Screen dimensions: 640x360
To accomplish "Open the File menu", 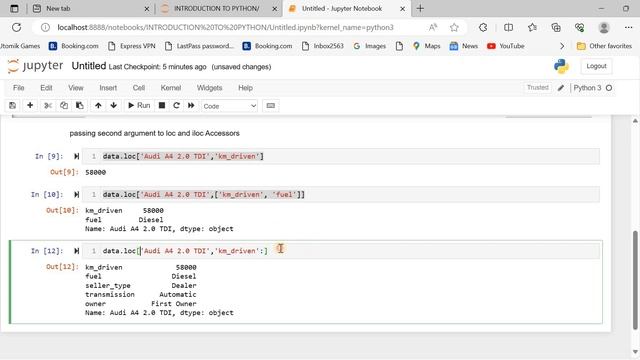I will click(x=19, y=88).
